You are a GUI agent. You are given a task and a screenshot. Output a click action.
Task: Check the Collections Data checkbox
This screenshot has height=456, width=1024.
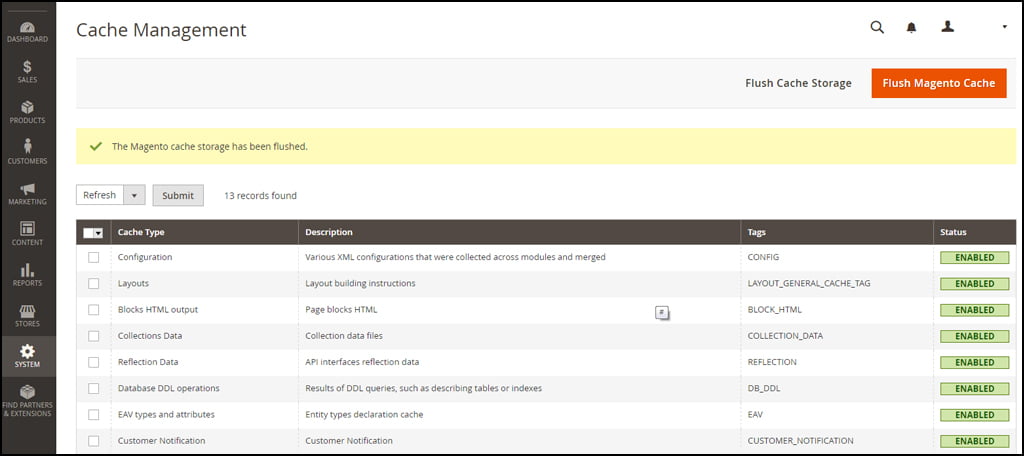pos(93,336)
